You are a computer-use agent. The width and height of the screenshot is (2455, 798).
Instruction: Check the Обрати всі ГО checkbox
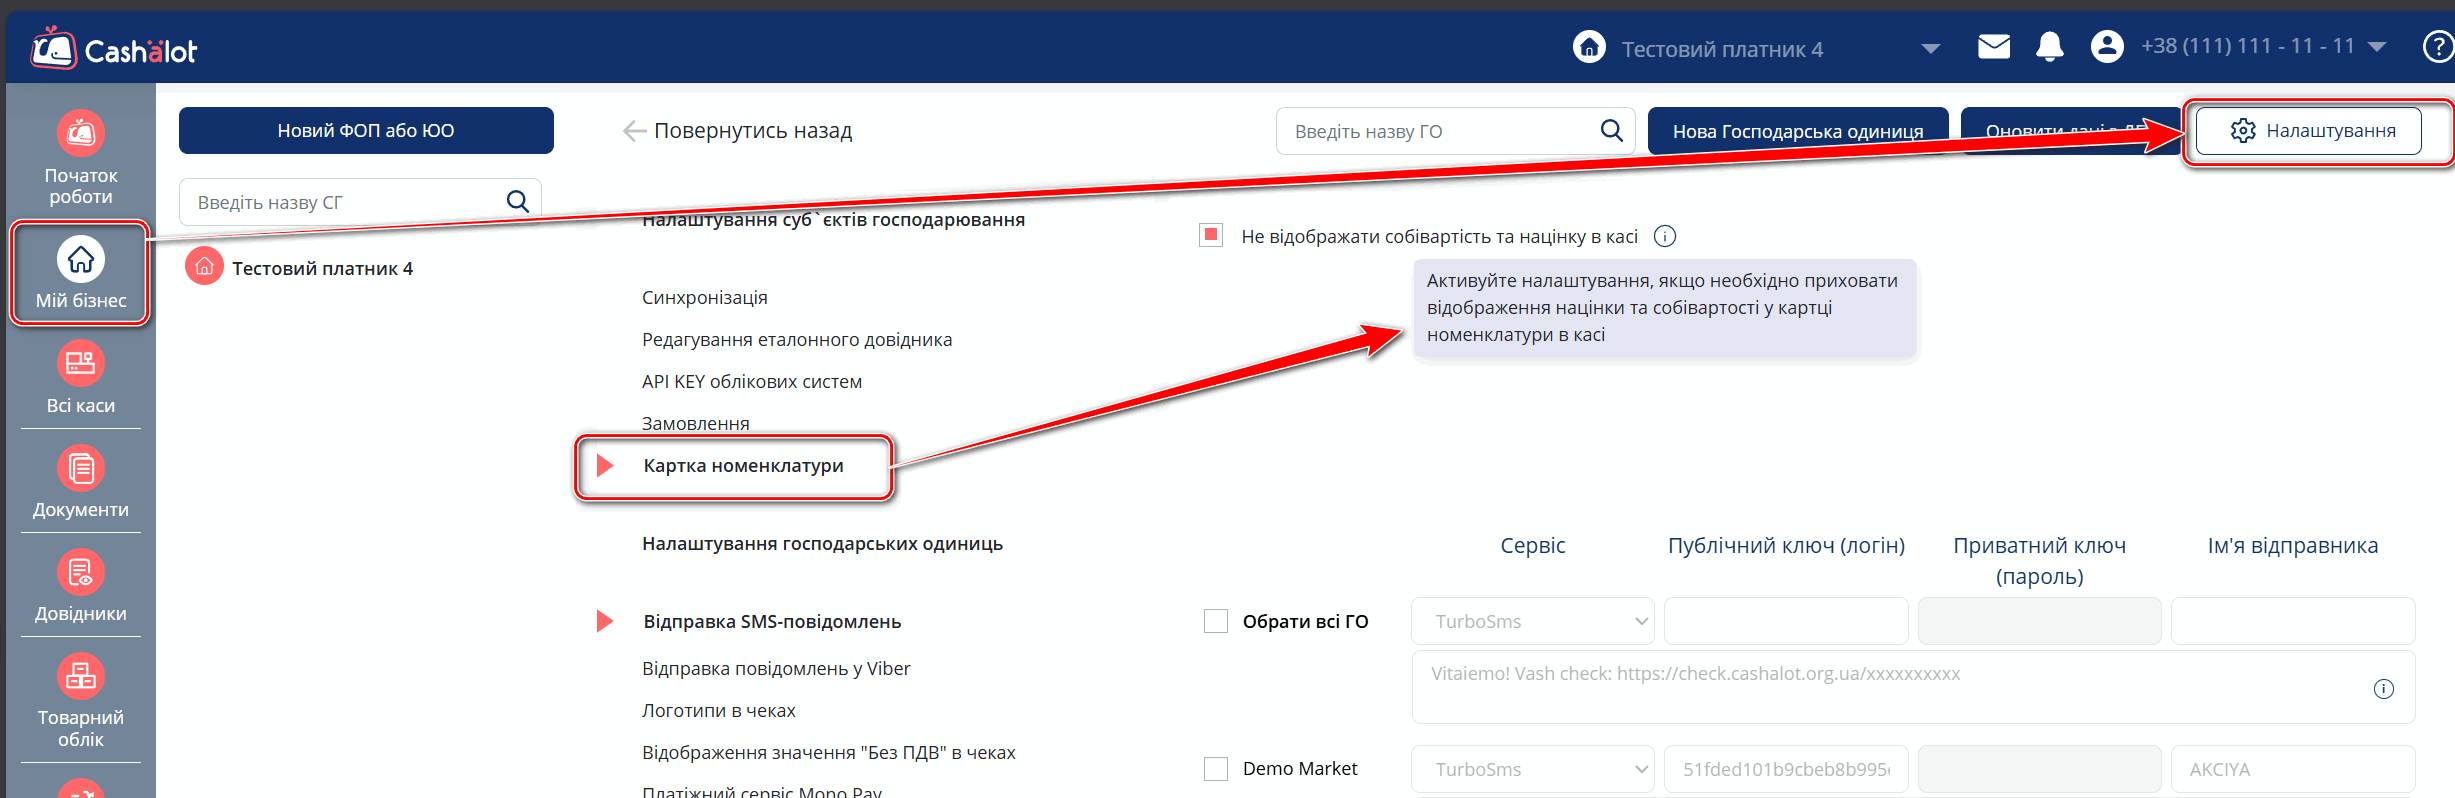click(1216, 621)
